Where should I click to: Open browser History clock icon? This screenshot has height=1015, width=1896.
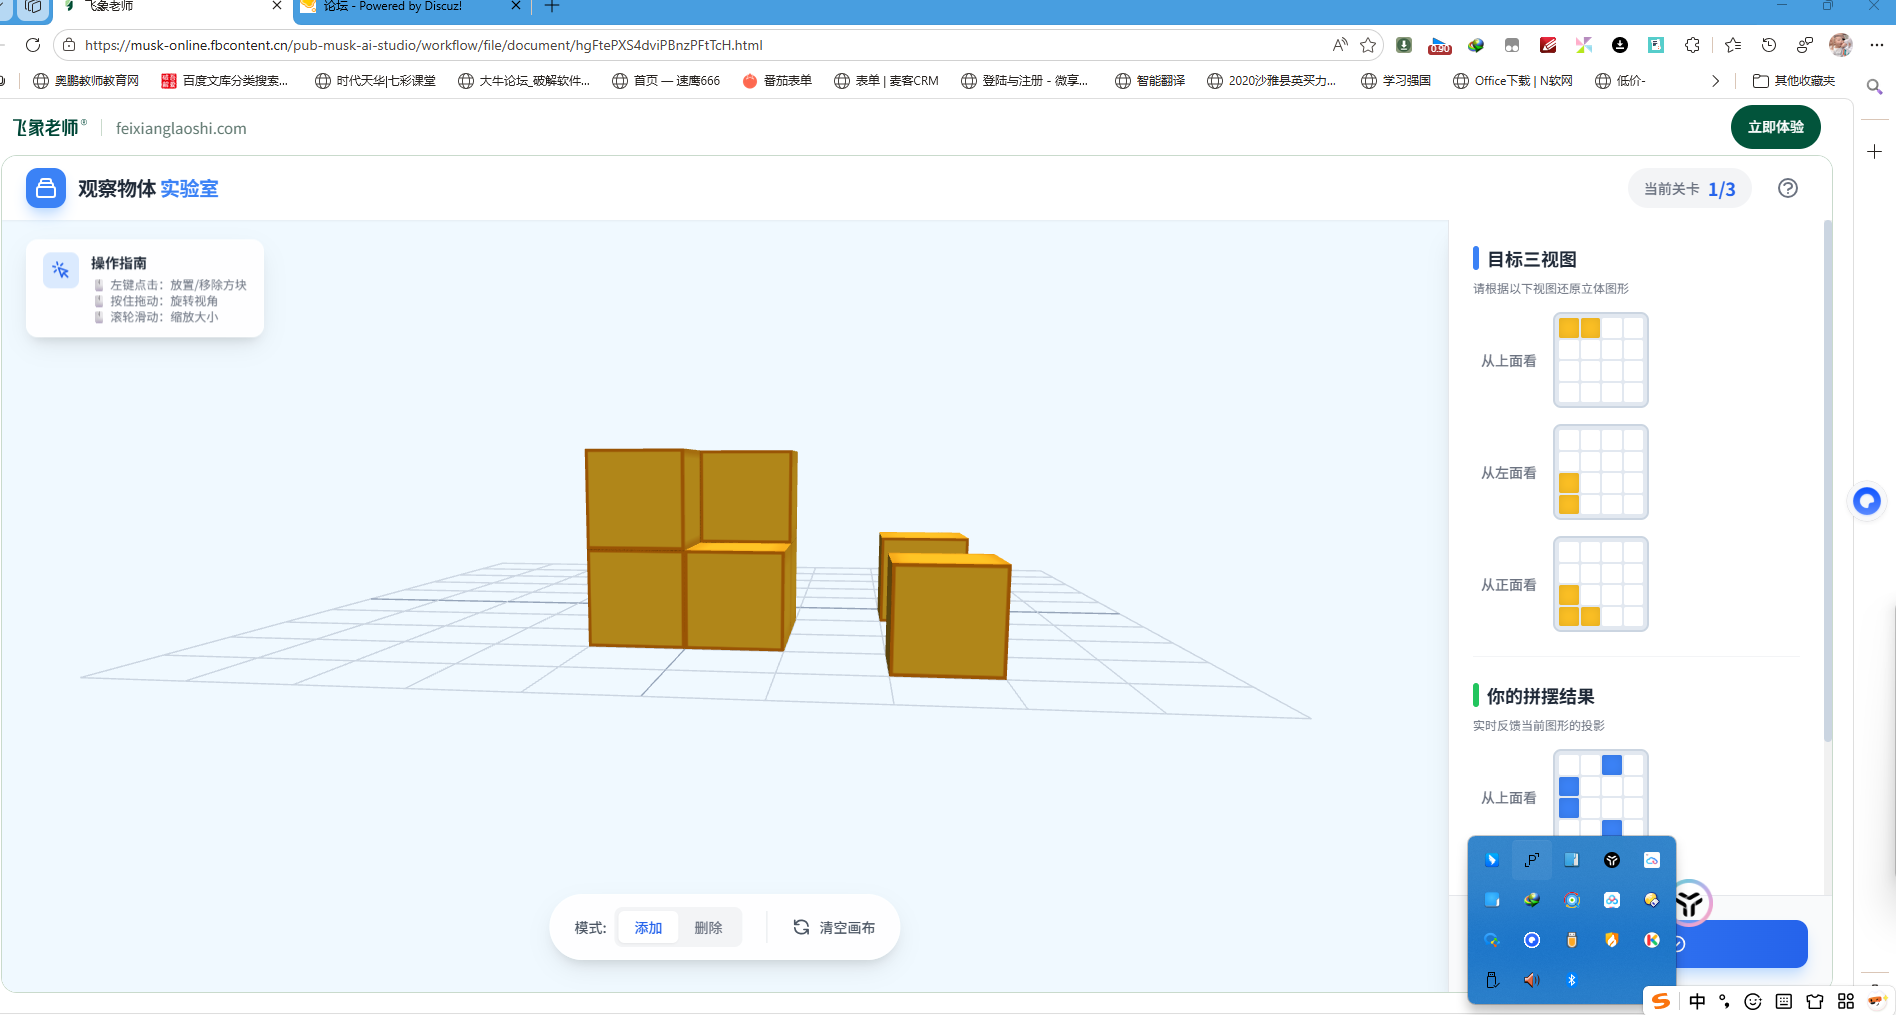(x=1768, y=45)
